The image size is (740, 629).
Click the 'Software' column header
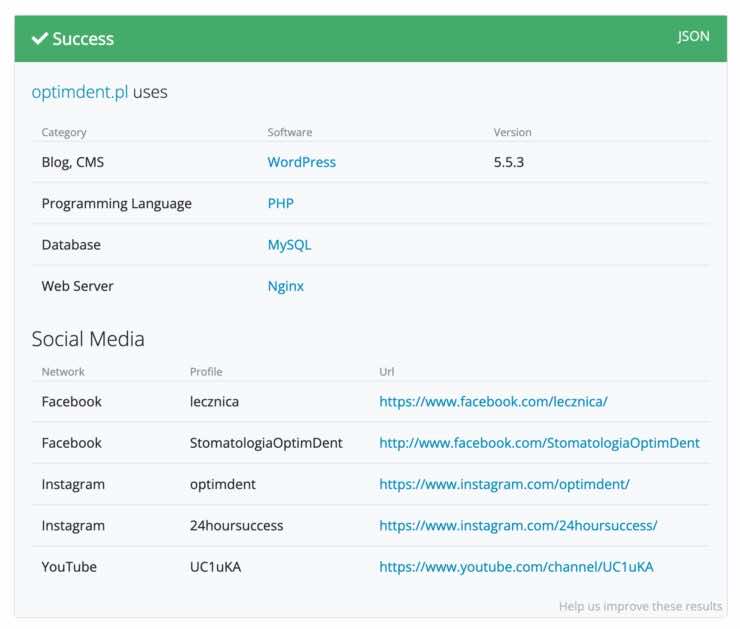[290, 133]
